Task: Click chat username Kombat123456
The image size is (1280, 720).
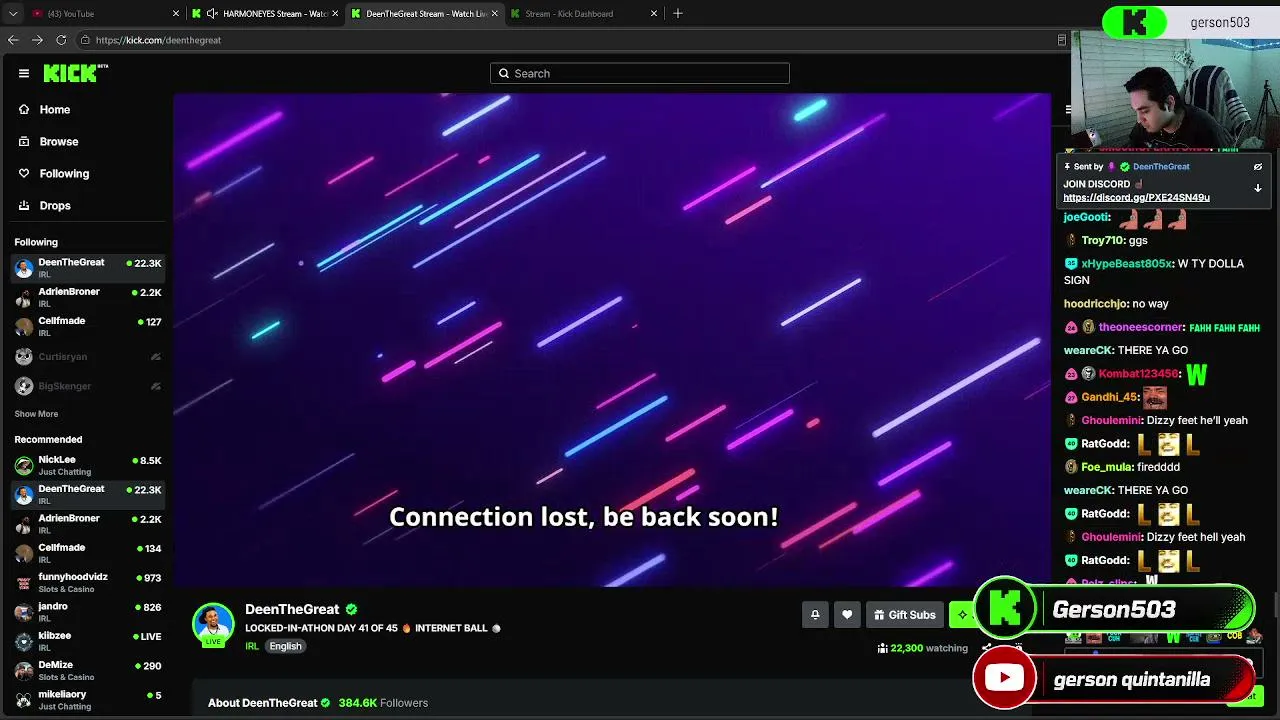Action: (1138, 374)
